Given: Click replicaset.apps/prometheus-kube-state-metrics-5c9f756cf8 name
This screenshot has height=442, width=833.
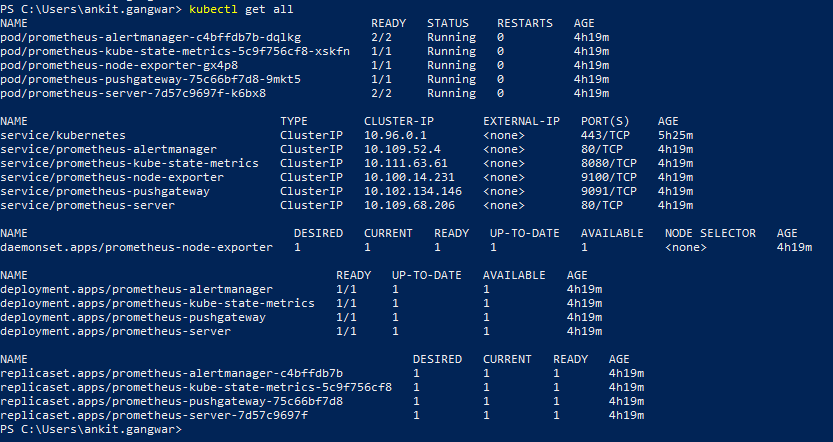Looking at the screenshot, I should click(x=196, y=387).
